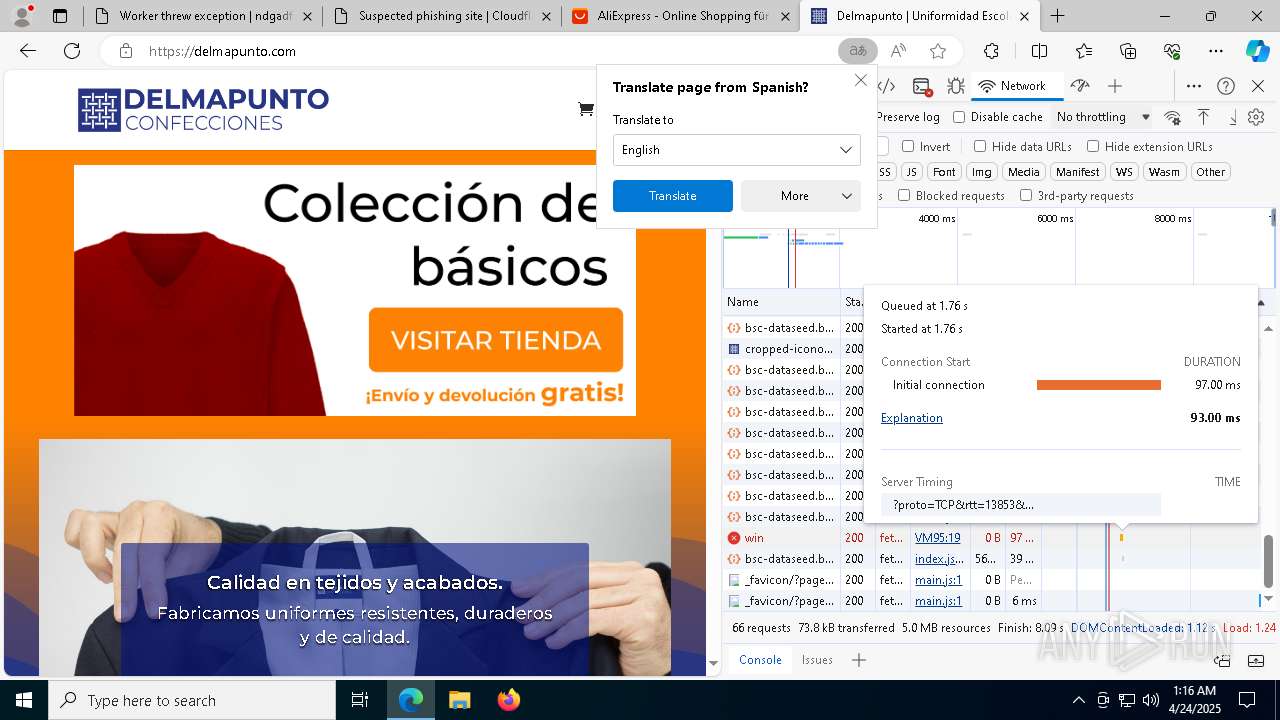Filter requests by Img type
Image resolution: width=1280 pixels, height=720 pixels.
point(982,172)
